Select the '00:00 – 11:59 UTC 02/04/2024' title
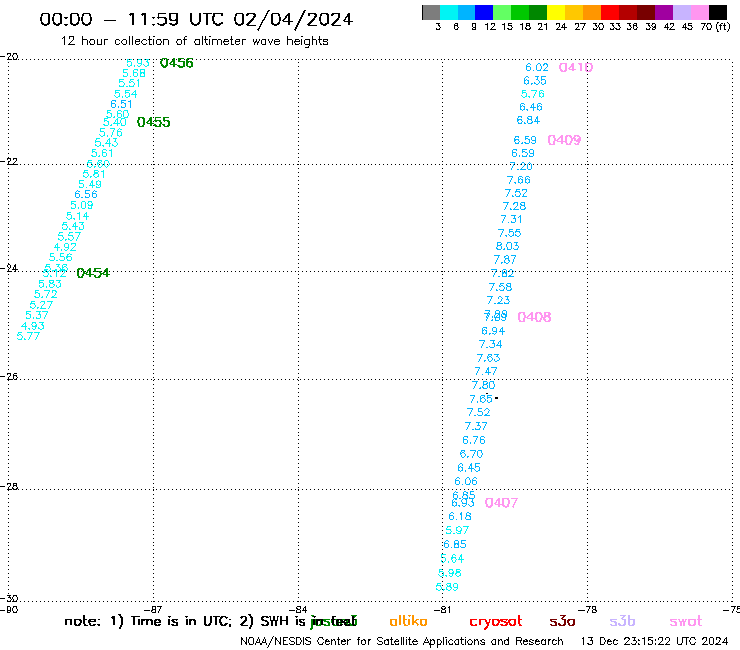 click(196, 19)
